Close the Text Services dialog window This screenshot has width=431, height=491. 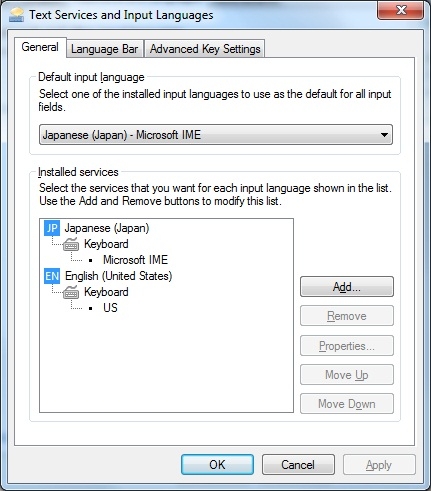click(x=401, y=10)
